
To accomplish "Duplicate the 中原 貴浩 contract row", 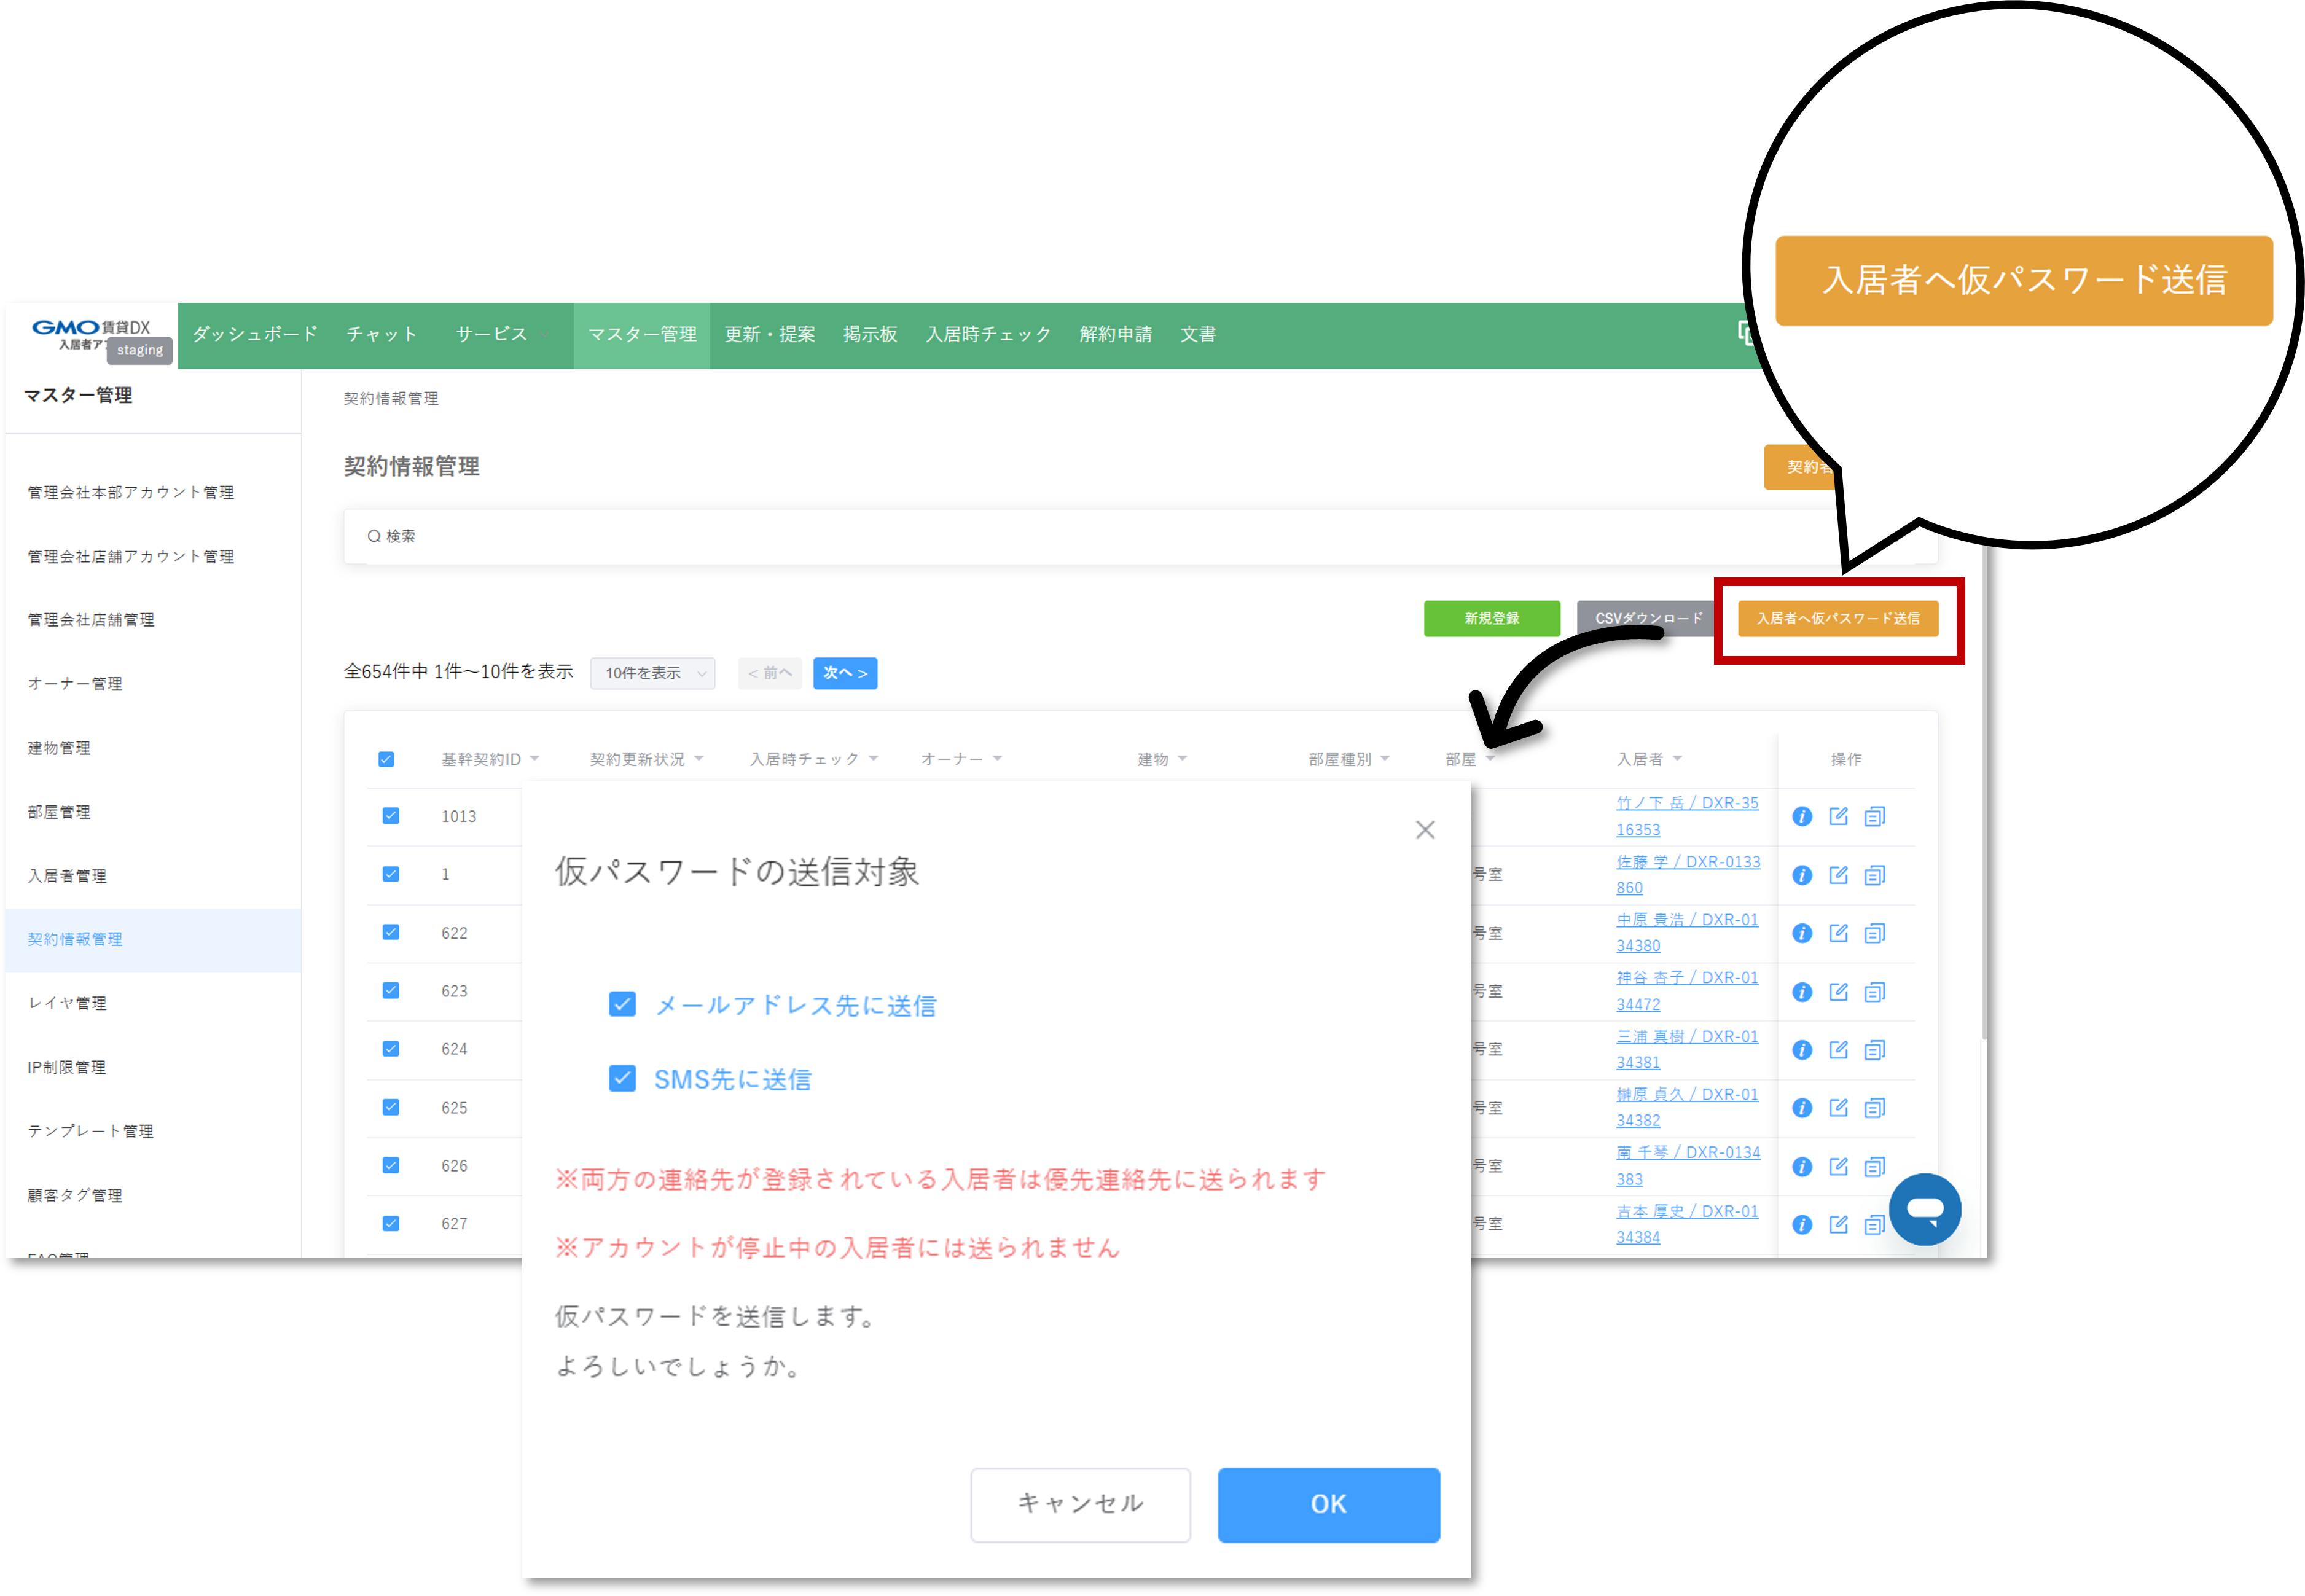I will pyautogui.click(x=1875, y=932).
